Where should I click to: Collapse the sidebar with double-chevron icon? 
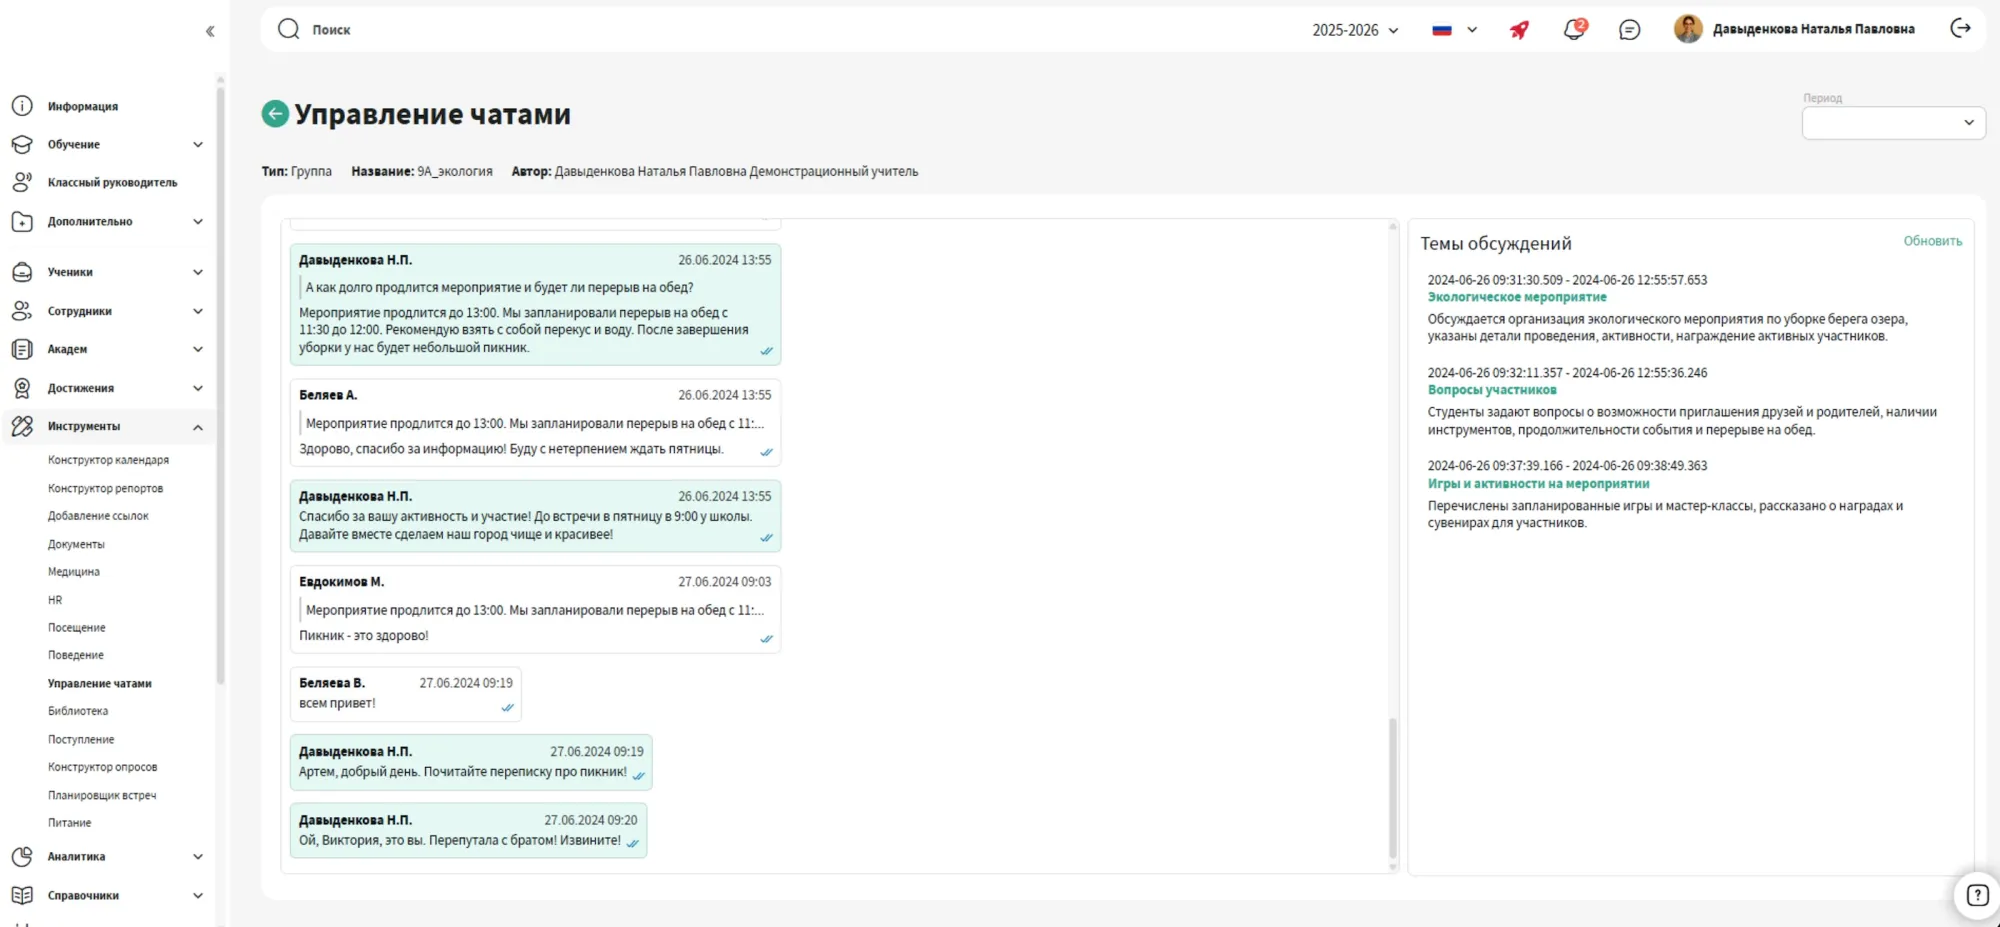pyautogui.click(x=210, y=31)
